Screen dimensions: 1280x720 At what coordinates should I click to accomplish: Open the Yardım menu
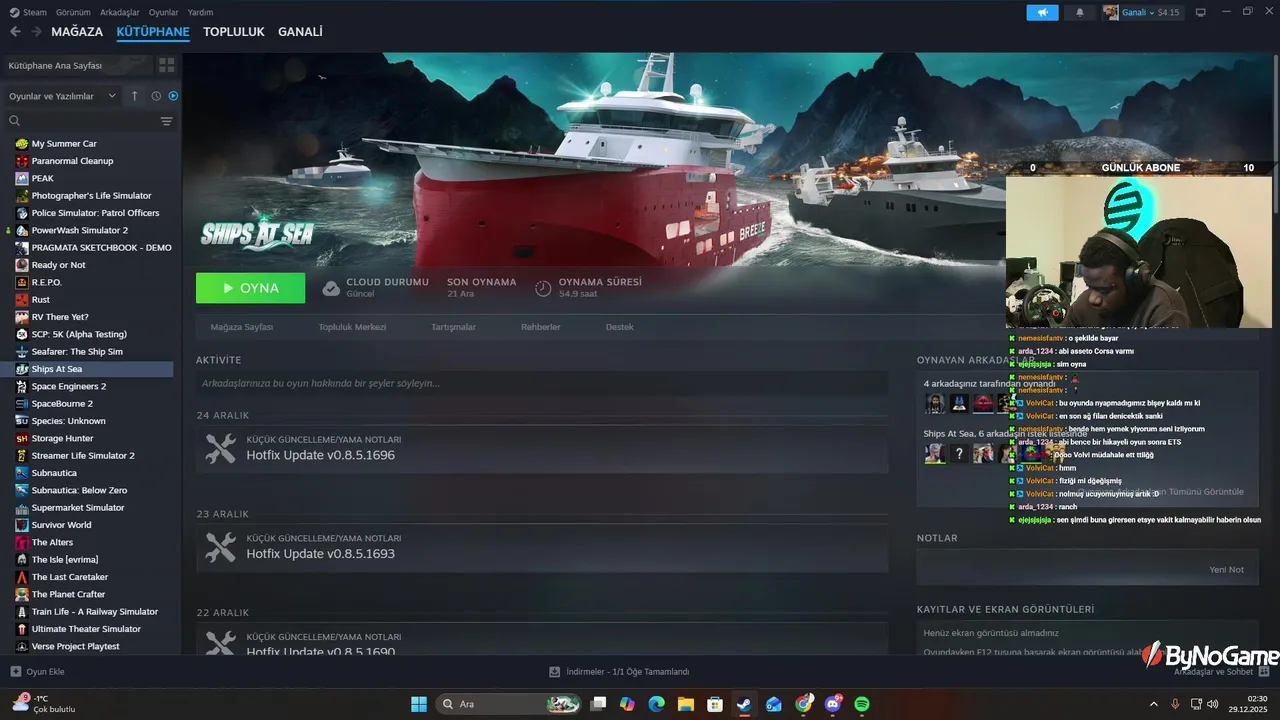[x=200, y=12]
